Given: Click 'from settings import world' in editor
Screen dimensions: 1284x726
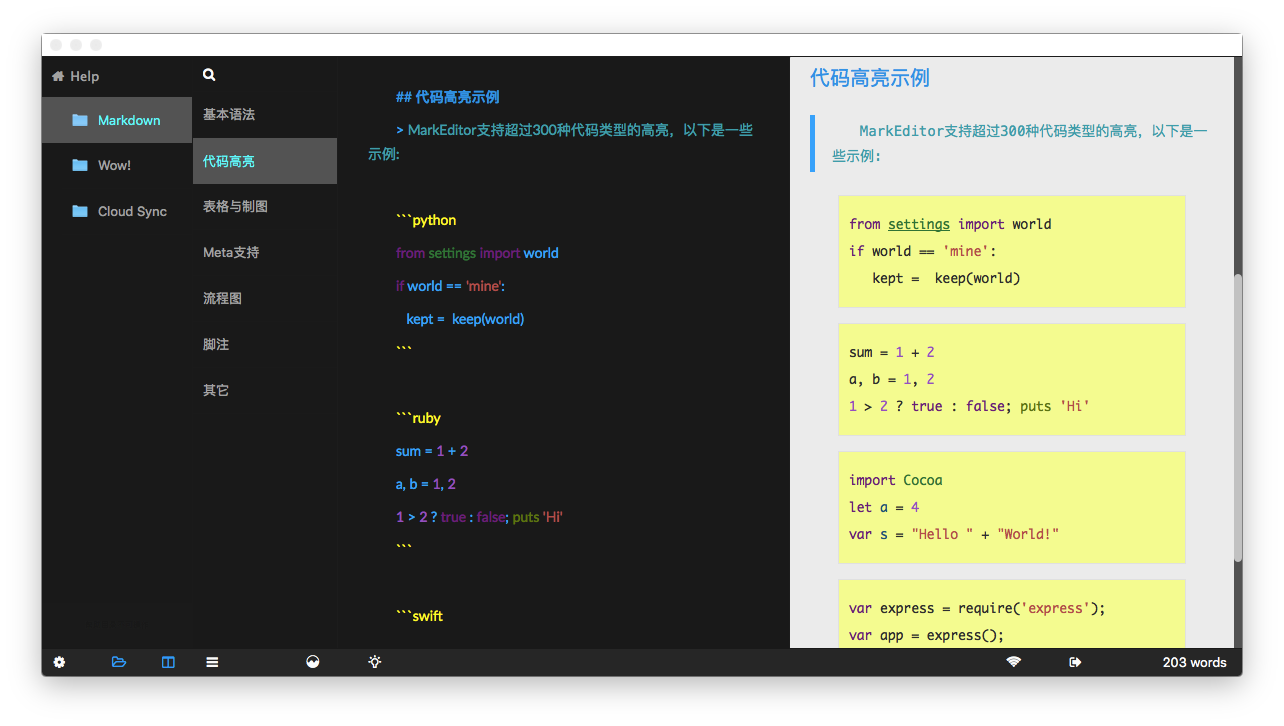Looking at the screenshot, I should click(477, 253).
